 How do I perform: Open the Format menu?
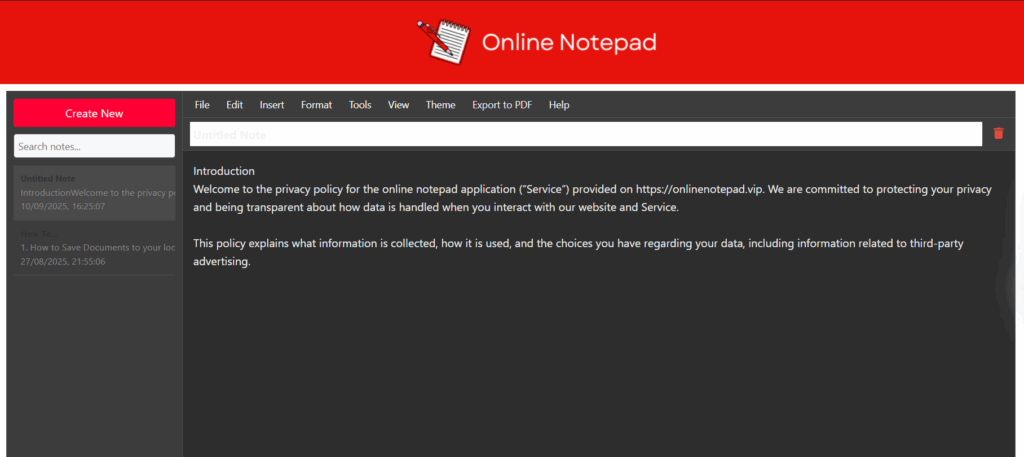(x=316, y=105)
